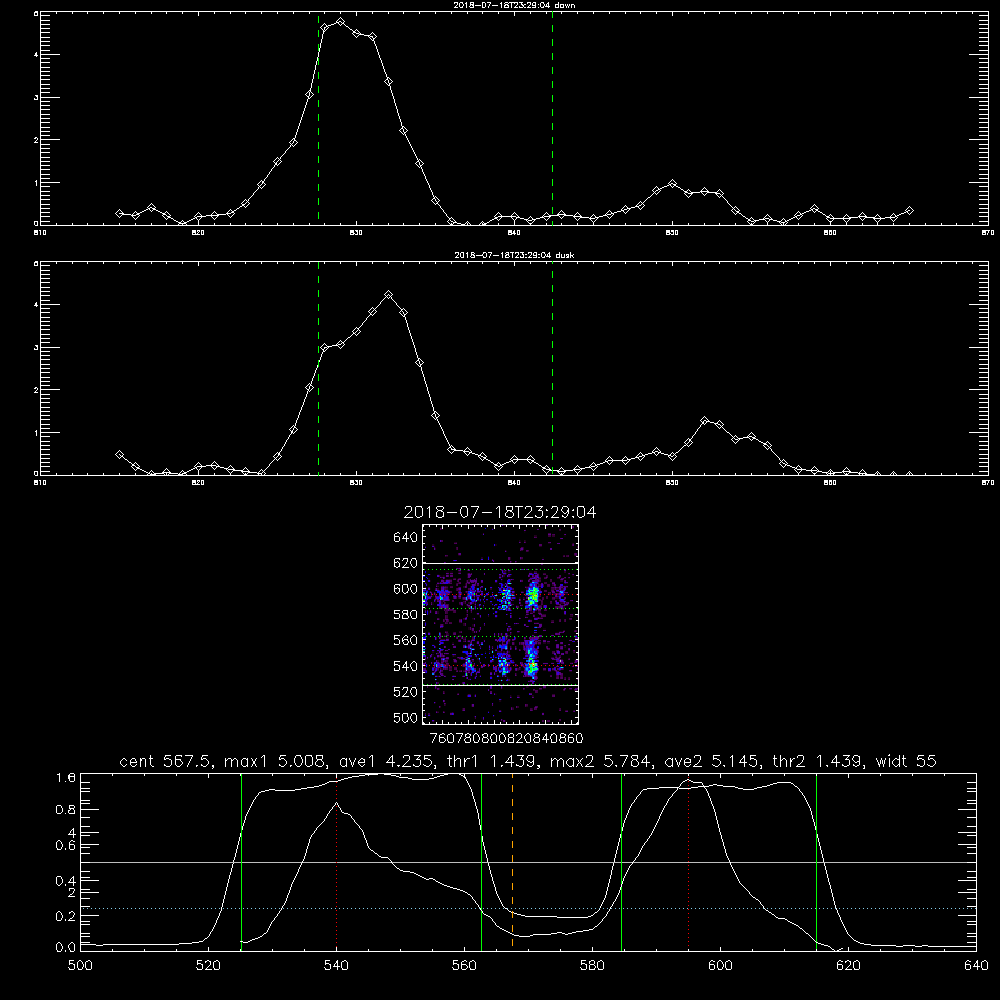This screenshot has width=1000, height=1000.
Task: Click the '2018-07-18T23:29:04 dusk' plot title
Action: point(514,255)
